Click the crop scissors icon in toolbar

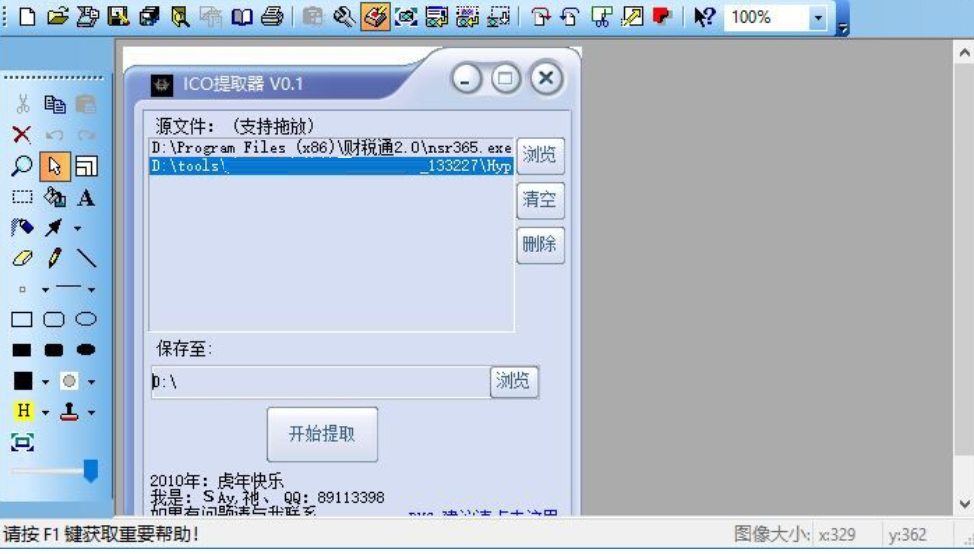(x=601, y=17)
